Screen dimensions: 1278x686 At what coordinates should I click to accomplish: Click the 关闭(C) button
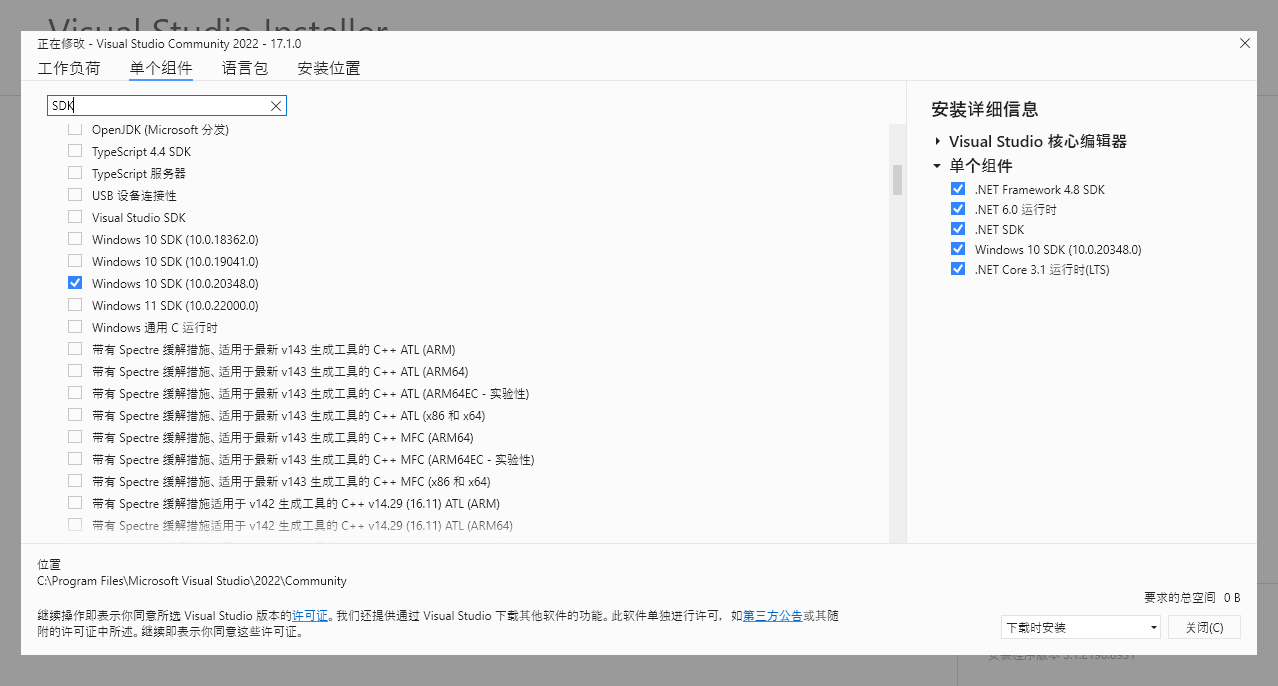coord(1205,627)
